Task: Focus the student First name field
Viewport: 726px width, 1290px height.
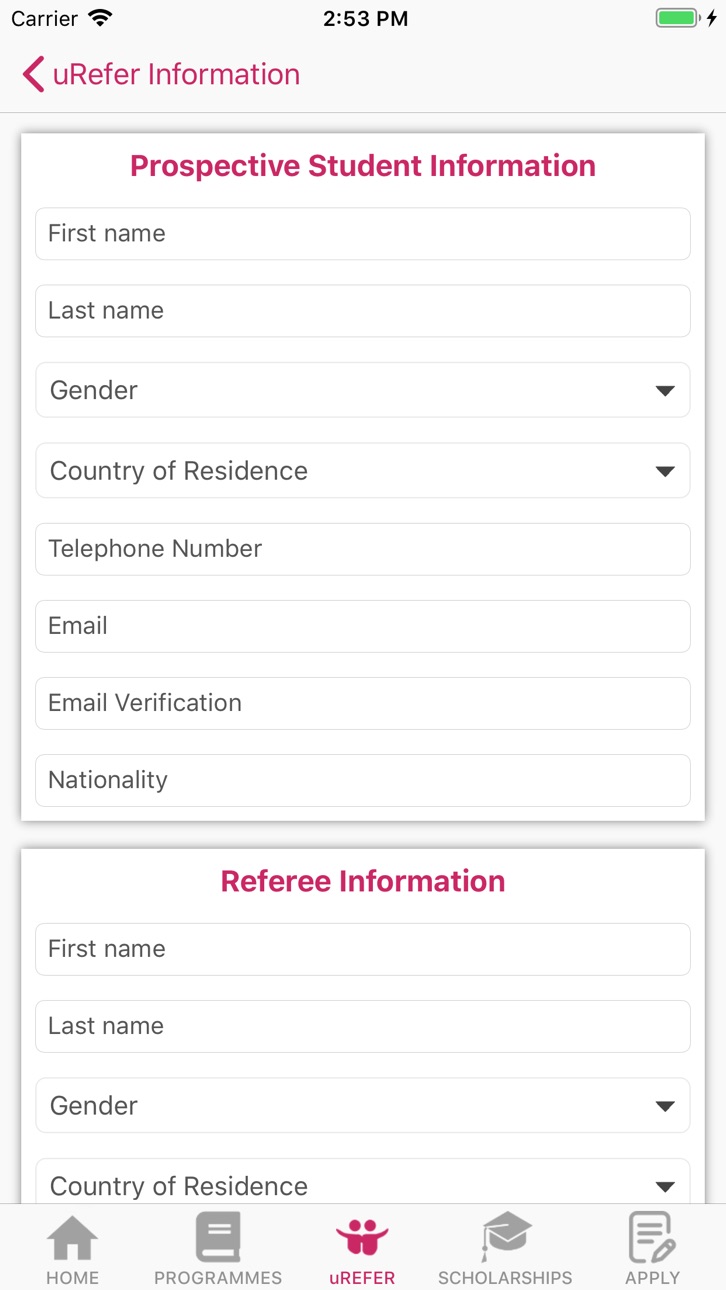Action: [x=363, y=234]
